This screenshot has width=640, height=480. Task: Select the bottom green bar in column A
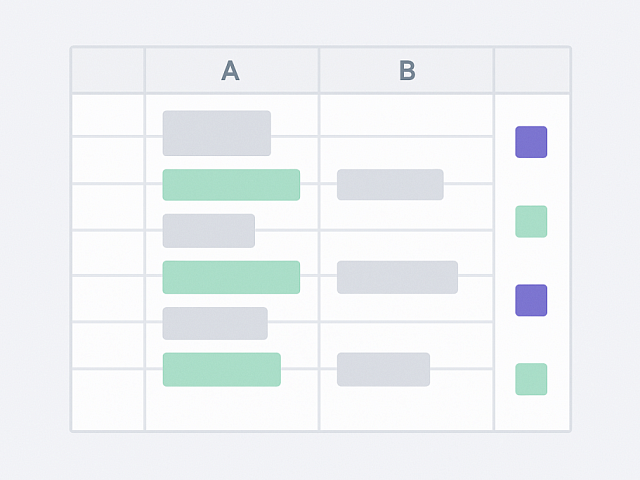[x=221, y=369]
